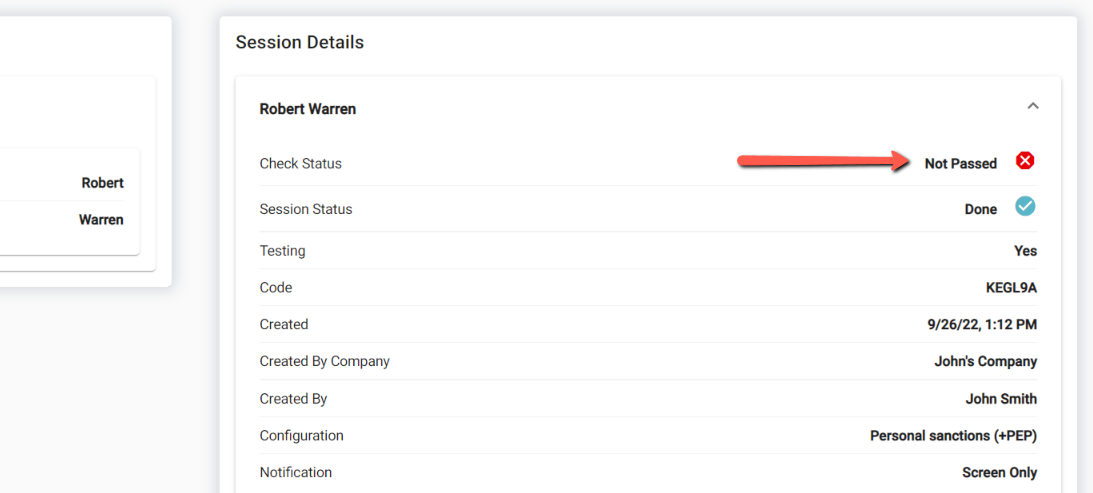Select the Robert Warren panel header
1093x493 pixels.
(x=308, y=109)
